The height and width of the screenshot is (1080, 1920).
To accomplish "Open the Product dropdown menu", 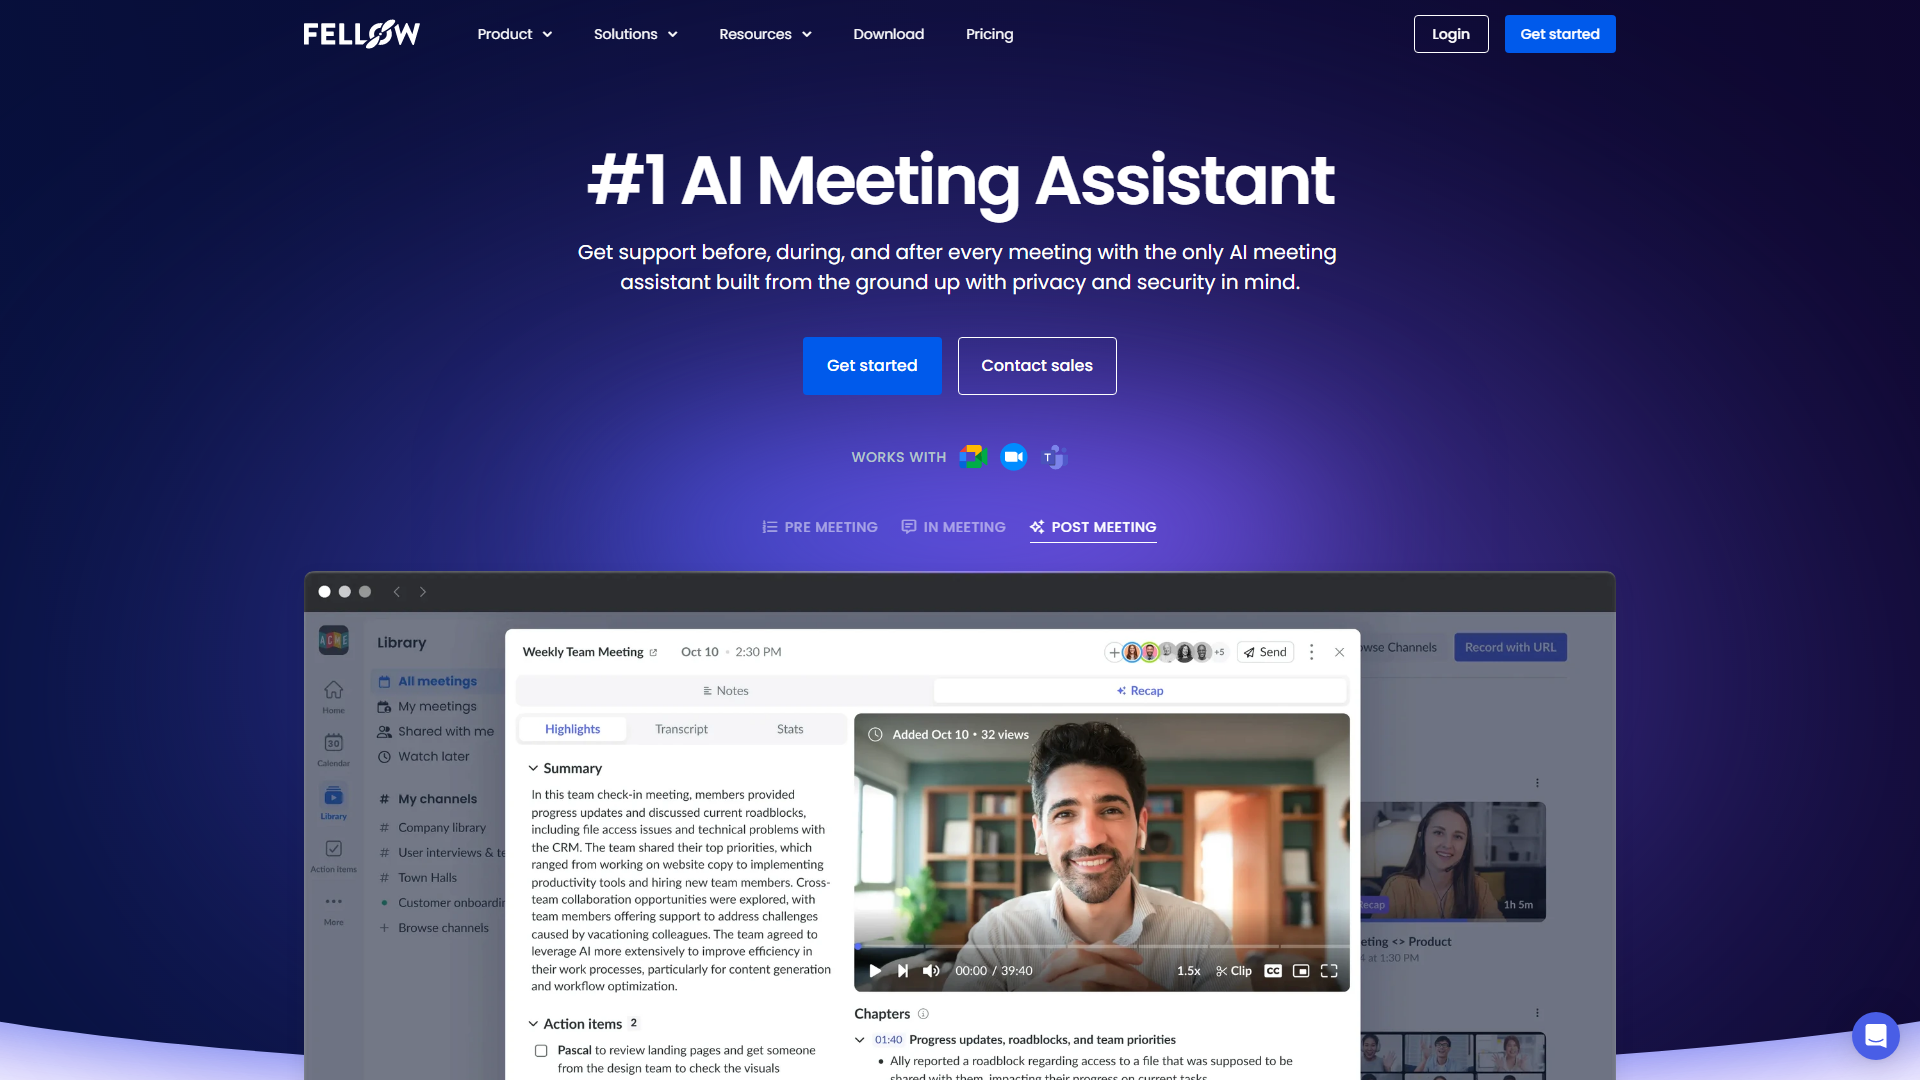I will click(513, 33).
